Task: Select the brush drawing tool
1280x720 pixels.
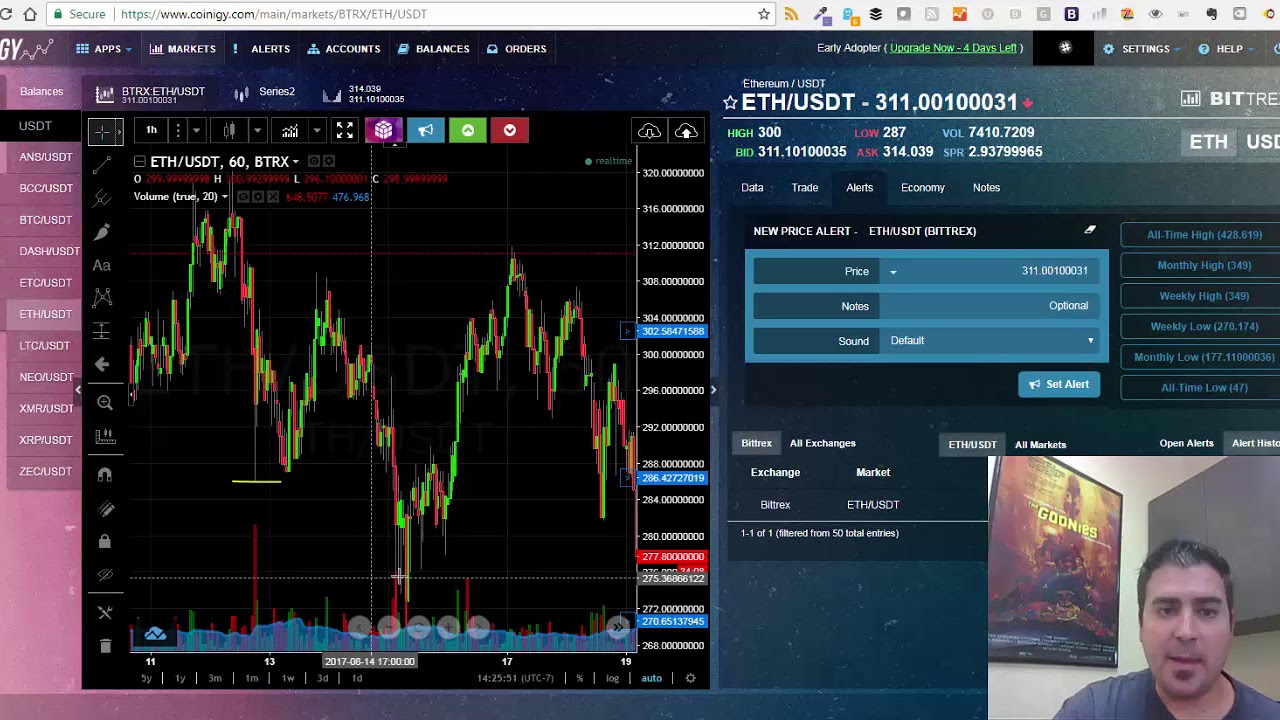Action: coord(102,232)
